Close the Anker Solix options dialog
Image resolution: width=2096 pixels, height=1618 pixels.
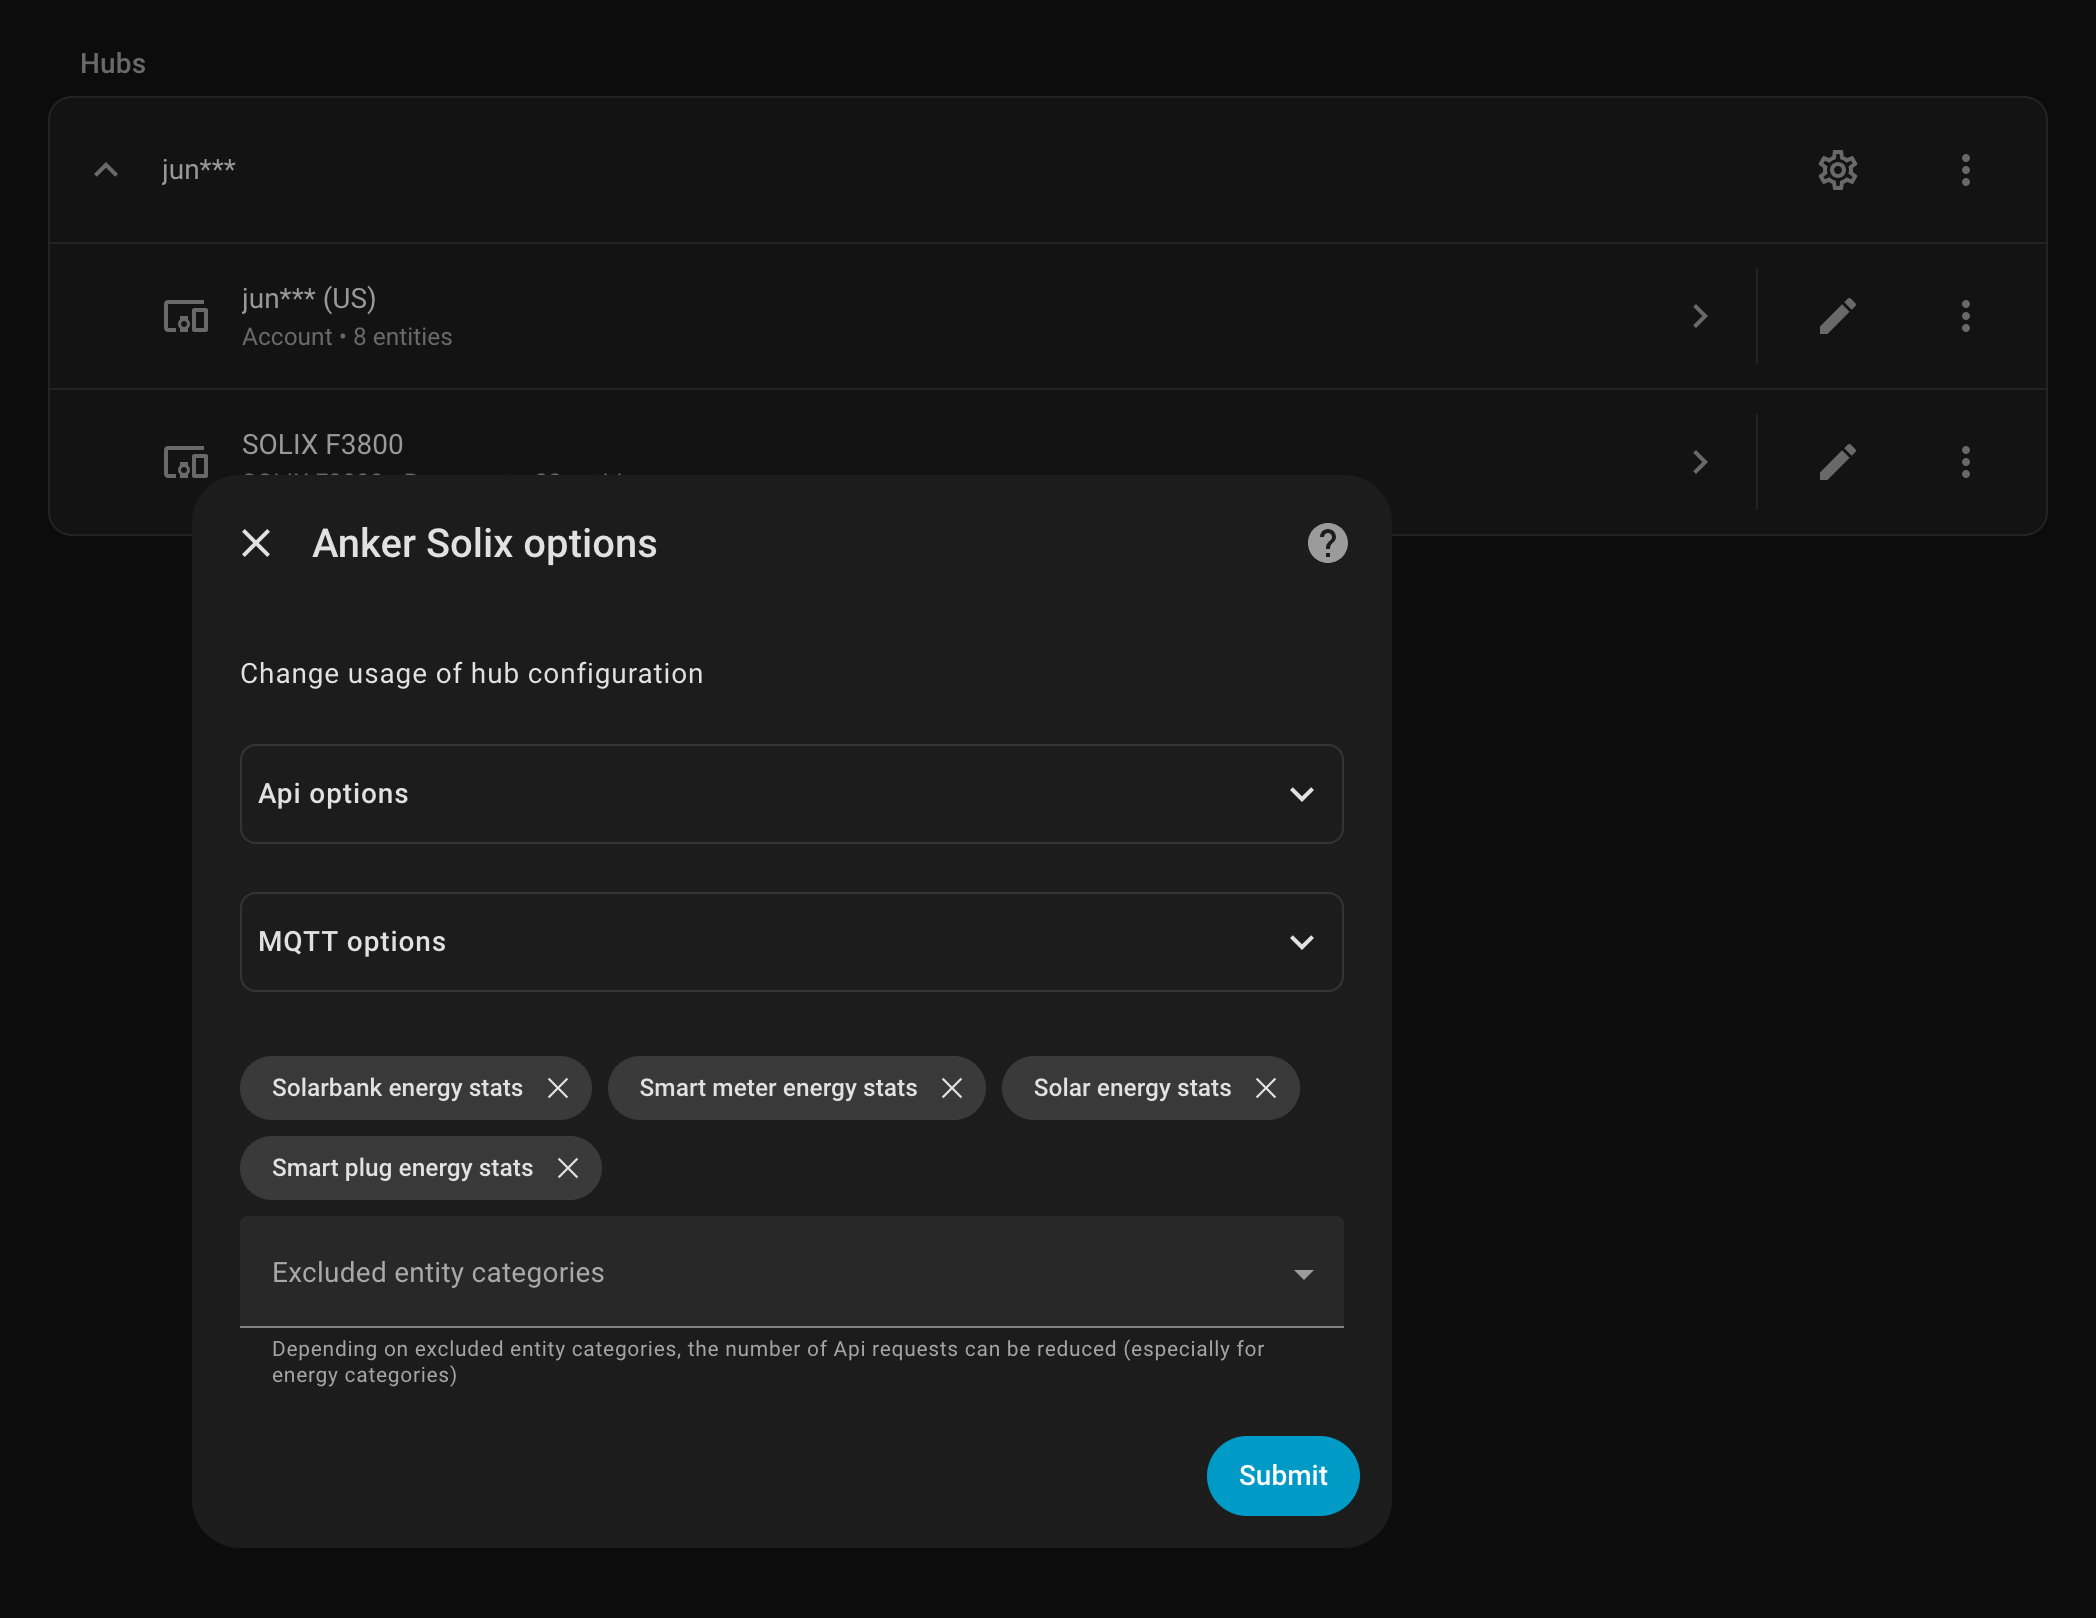click(x=256, y=543)
